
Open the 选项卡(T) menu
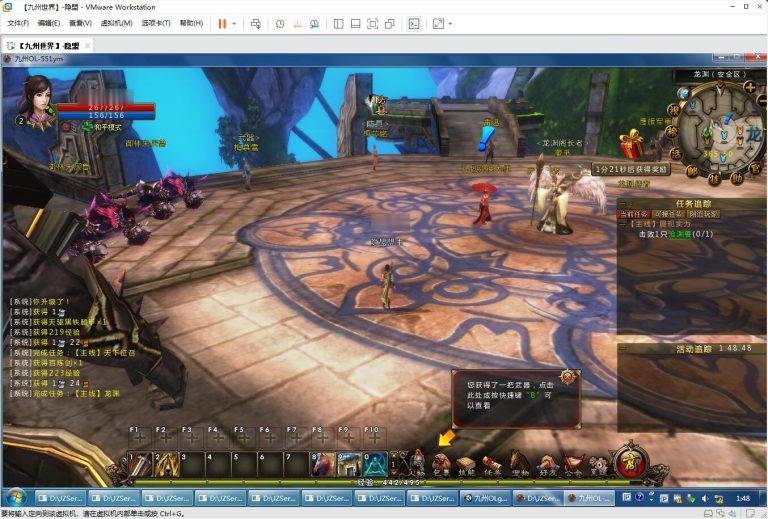(x=156, y=23)
